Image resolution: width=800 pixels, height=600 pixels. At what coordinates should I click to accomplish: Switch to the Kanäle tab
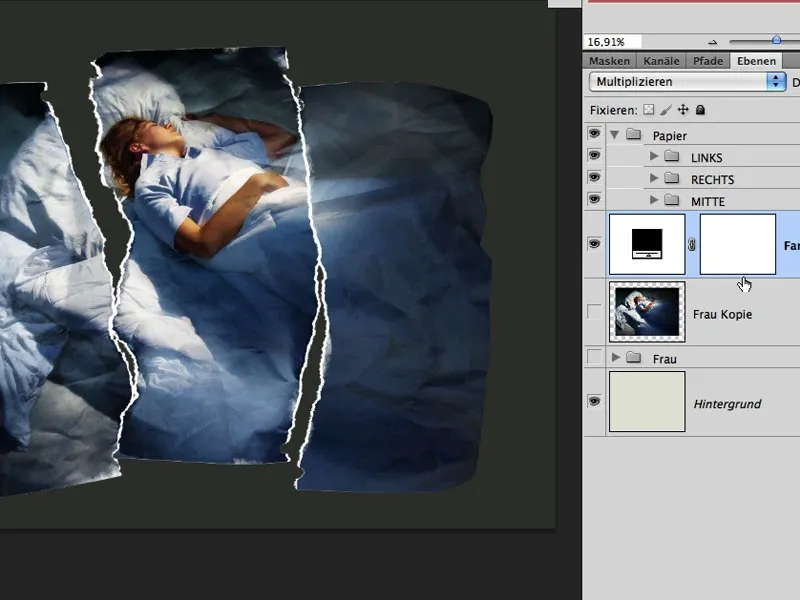click(661, 61)
